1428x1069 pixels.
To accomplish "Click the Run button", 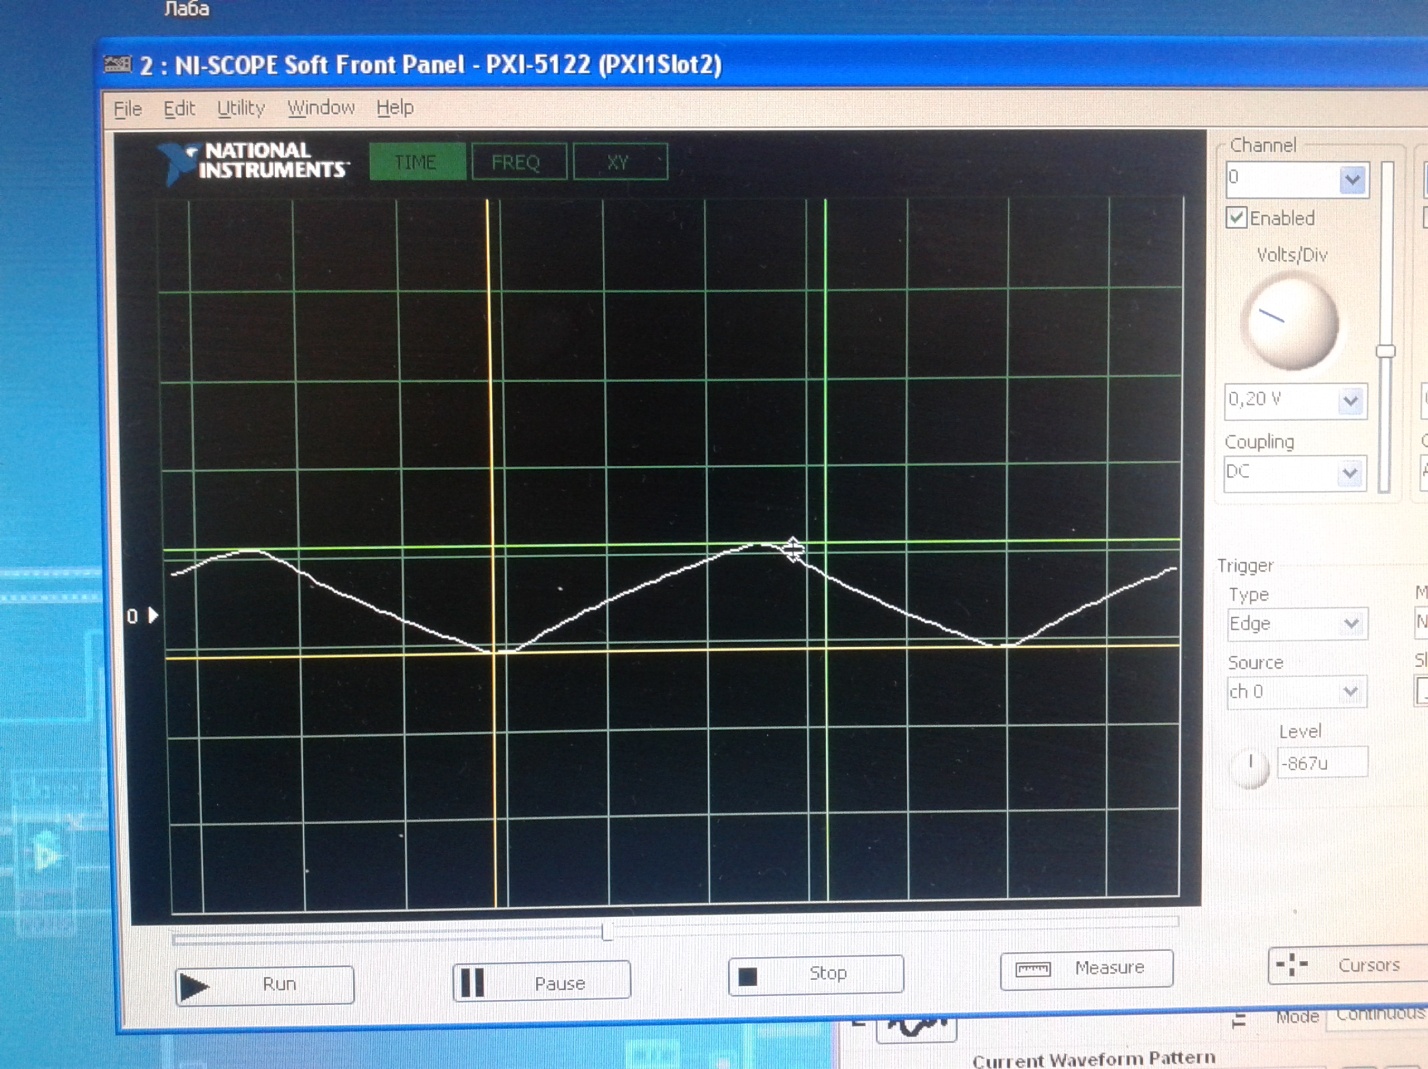I will click(x=264, y=985).
